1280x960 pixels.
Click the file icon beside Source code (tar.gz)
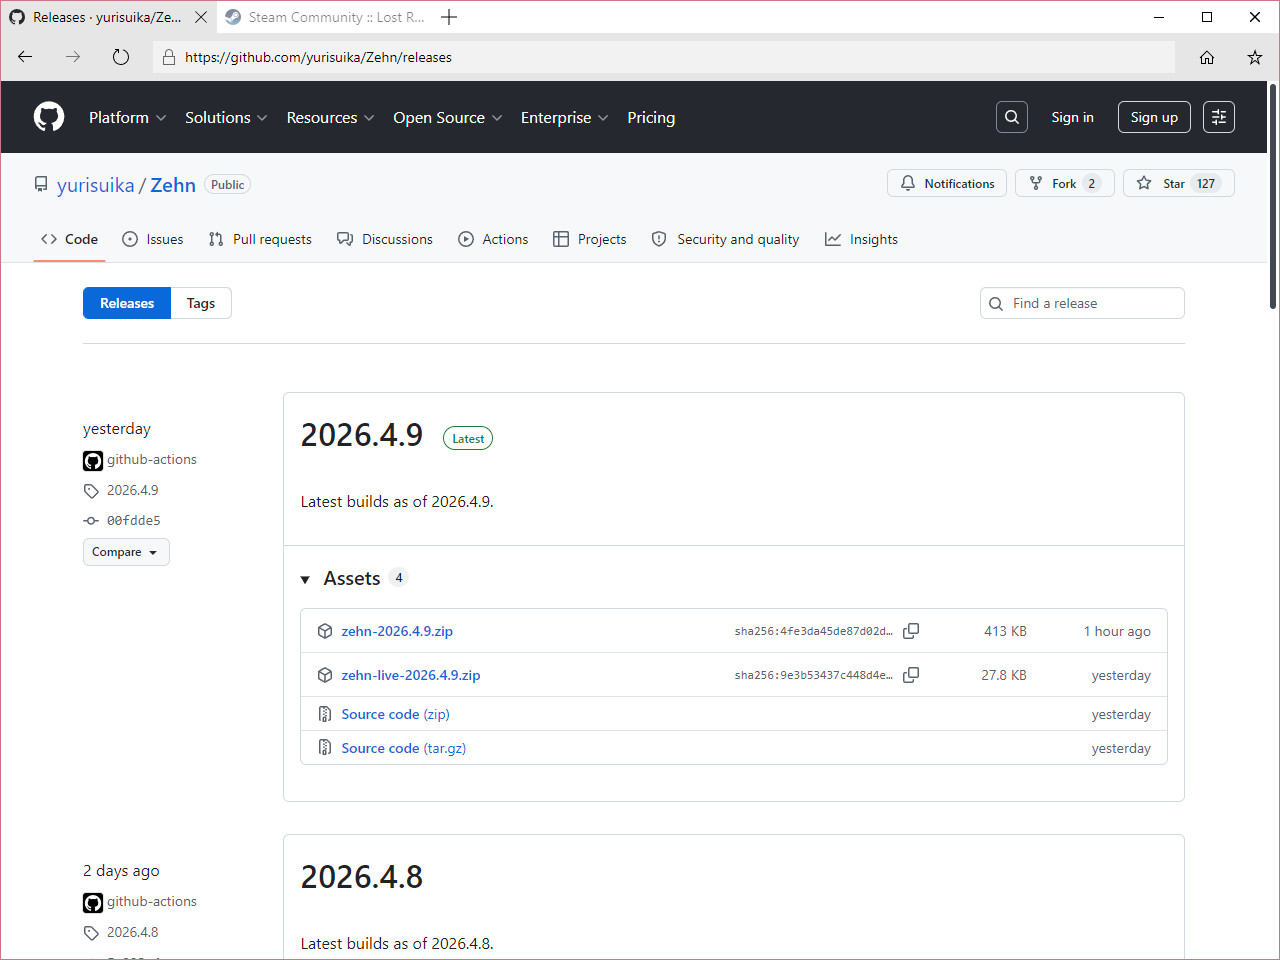325,748
